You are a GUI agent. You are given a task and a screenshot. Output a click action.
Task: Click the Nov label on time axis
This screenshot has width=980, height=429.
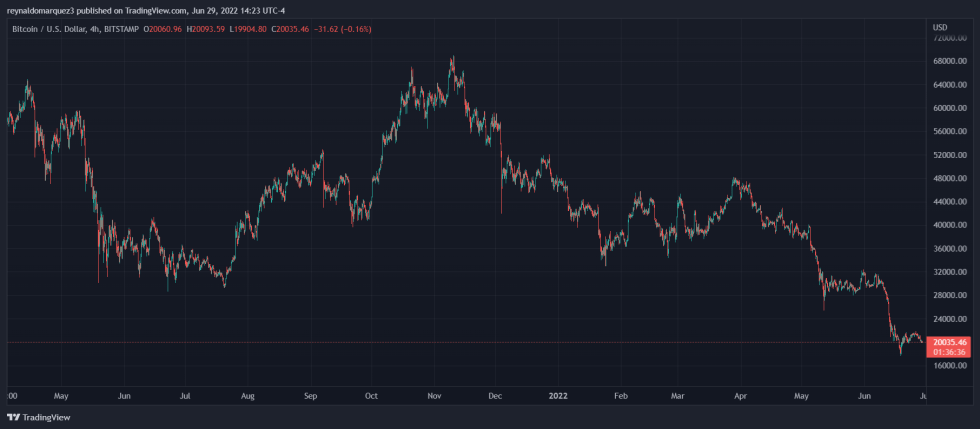coord(434,396)
